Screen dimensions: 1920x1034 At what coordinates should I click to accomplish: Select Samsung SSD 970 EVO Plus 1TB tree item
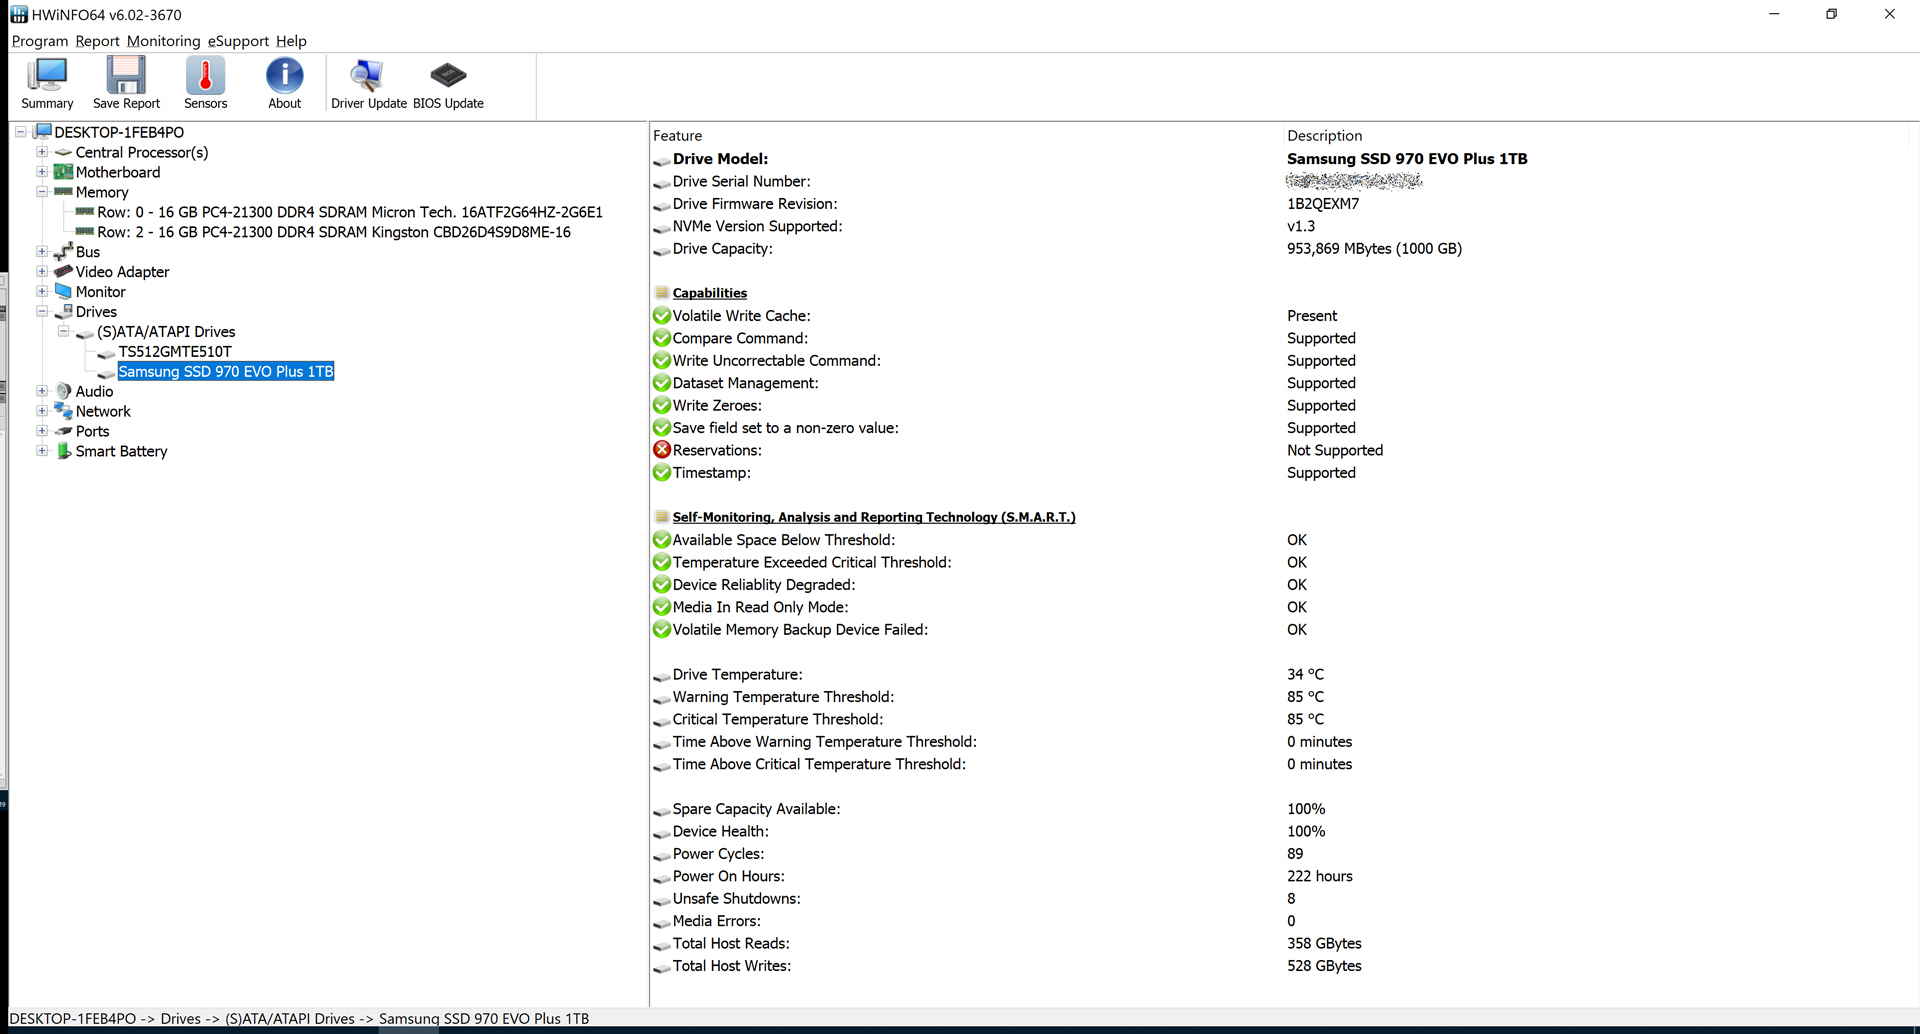226,371
